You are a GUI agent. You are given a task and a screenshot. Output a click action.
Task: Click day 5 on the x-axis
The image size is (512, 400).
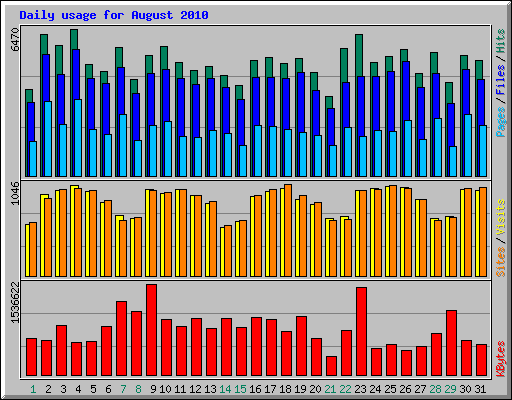click(x=93, y=389)
